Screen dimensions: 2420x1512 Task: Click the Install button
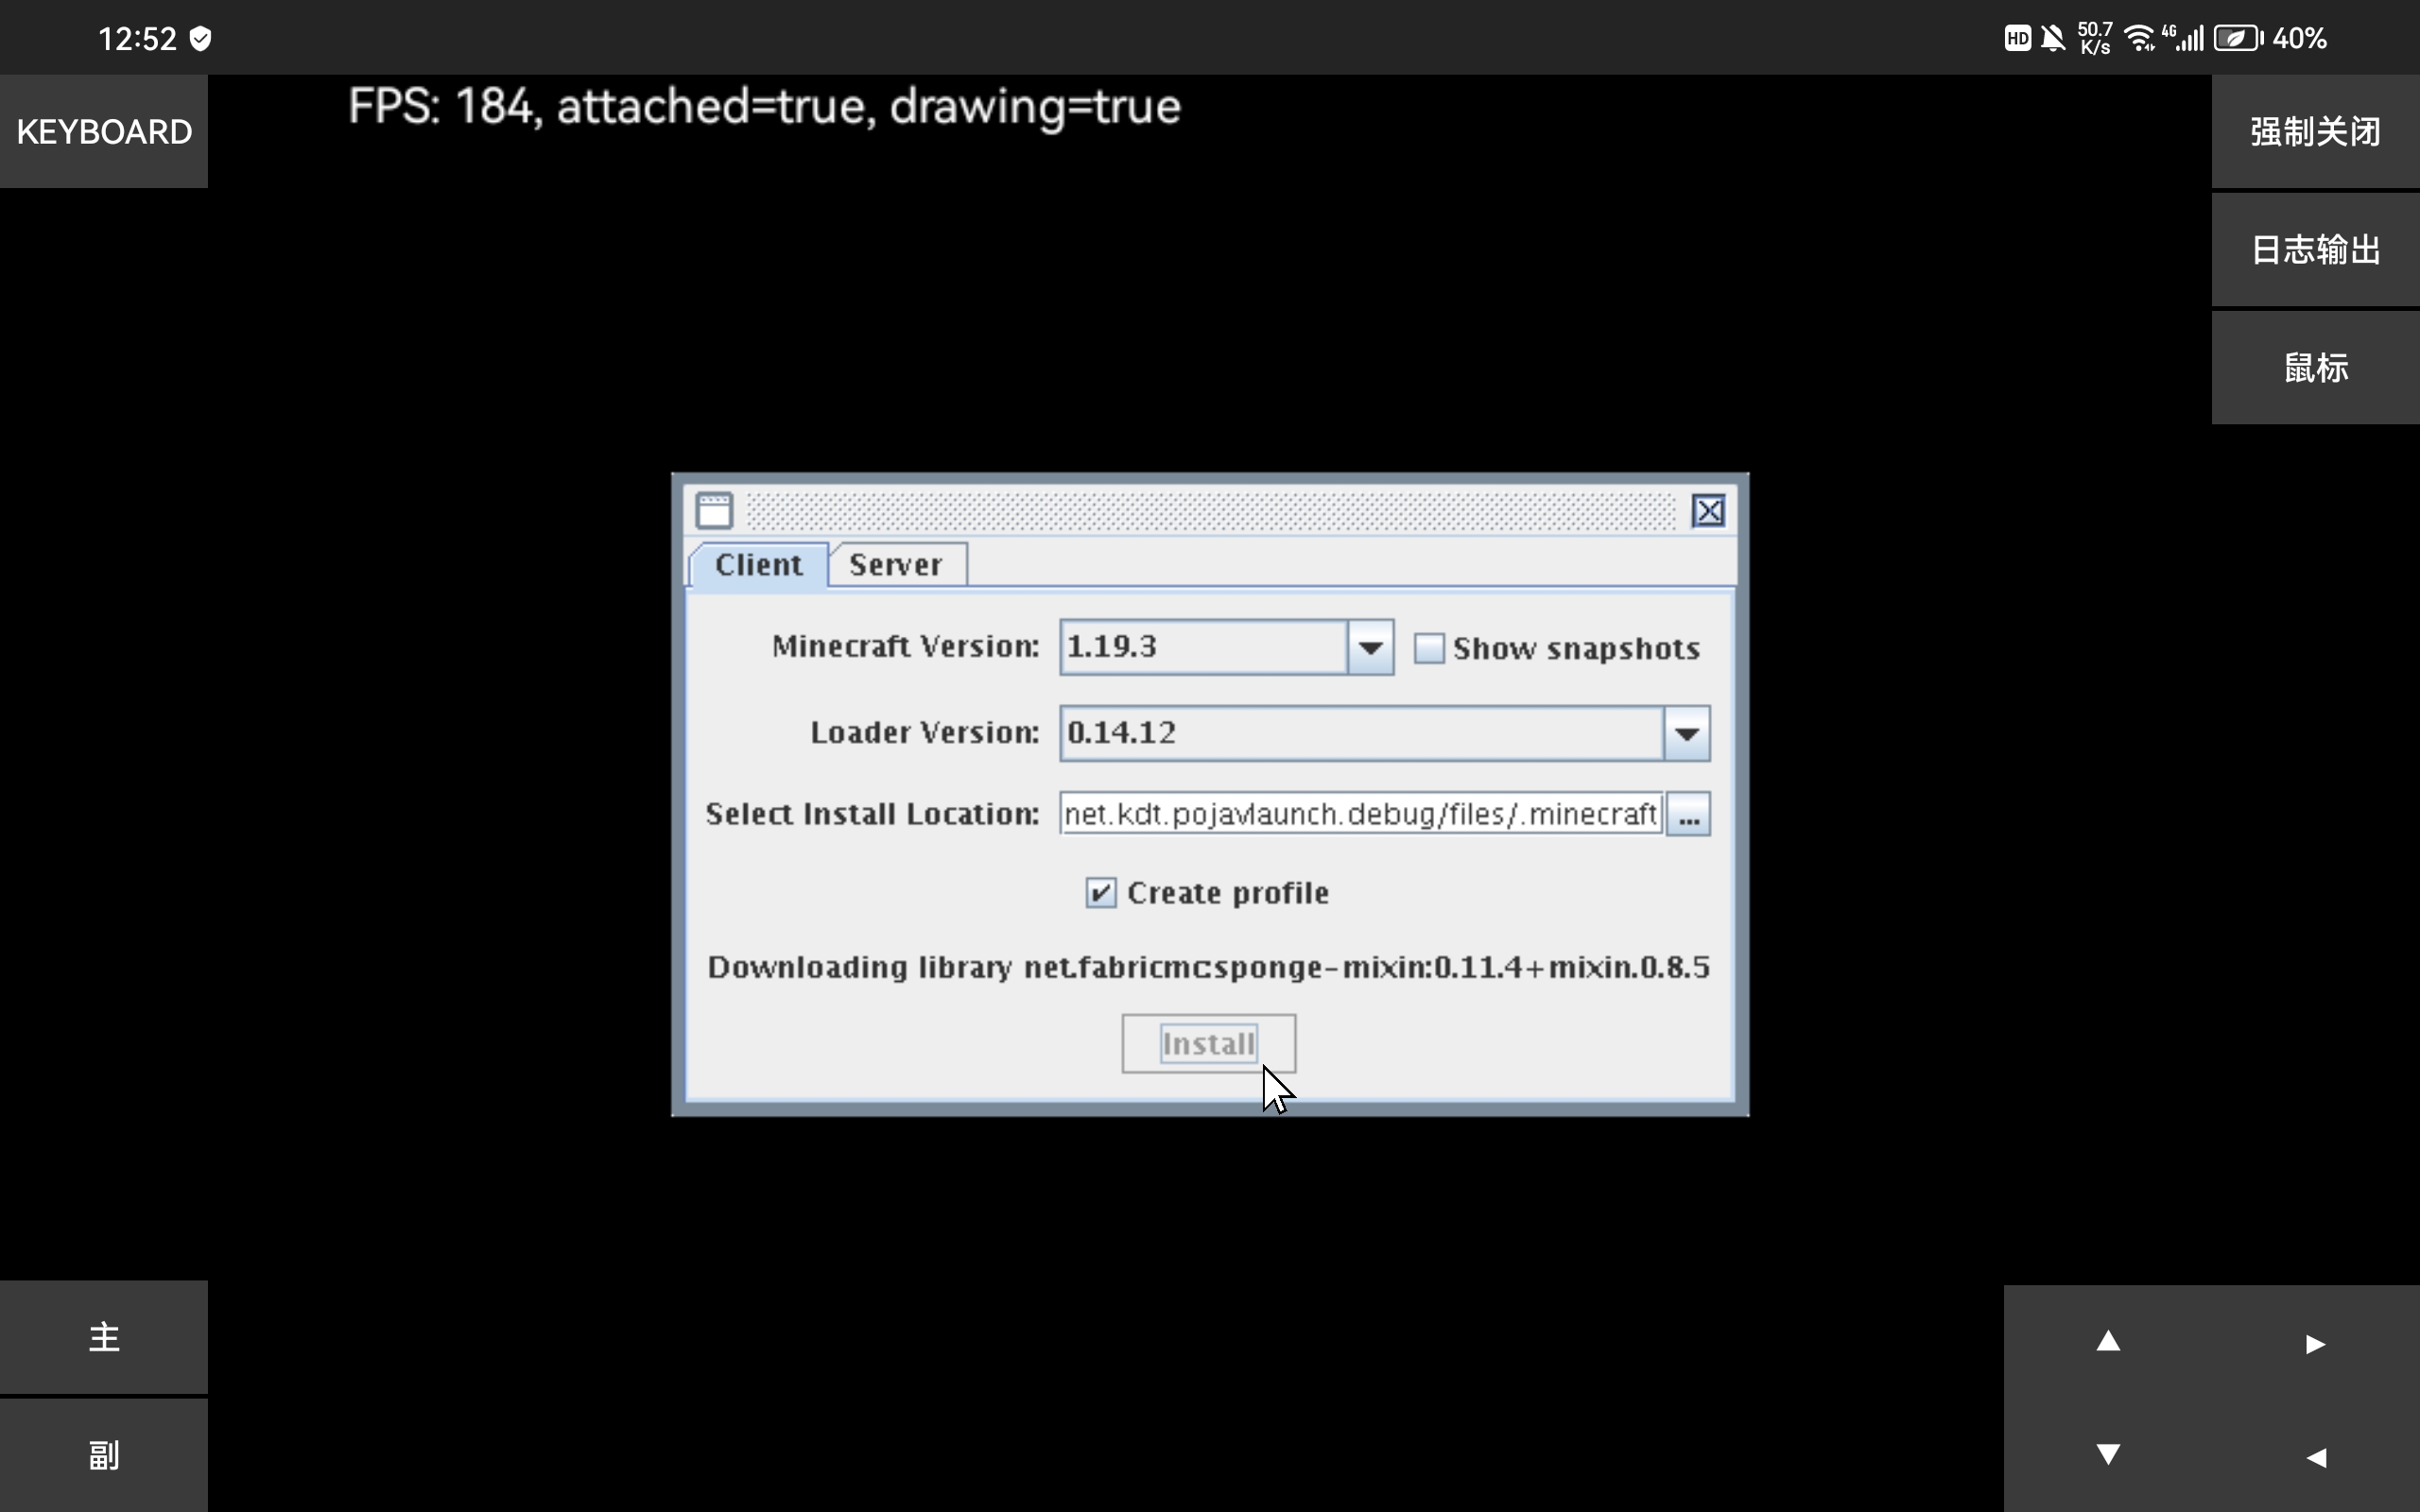point(1209,1041)
